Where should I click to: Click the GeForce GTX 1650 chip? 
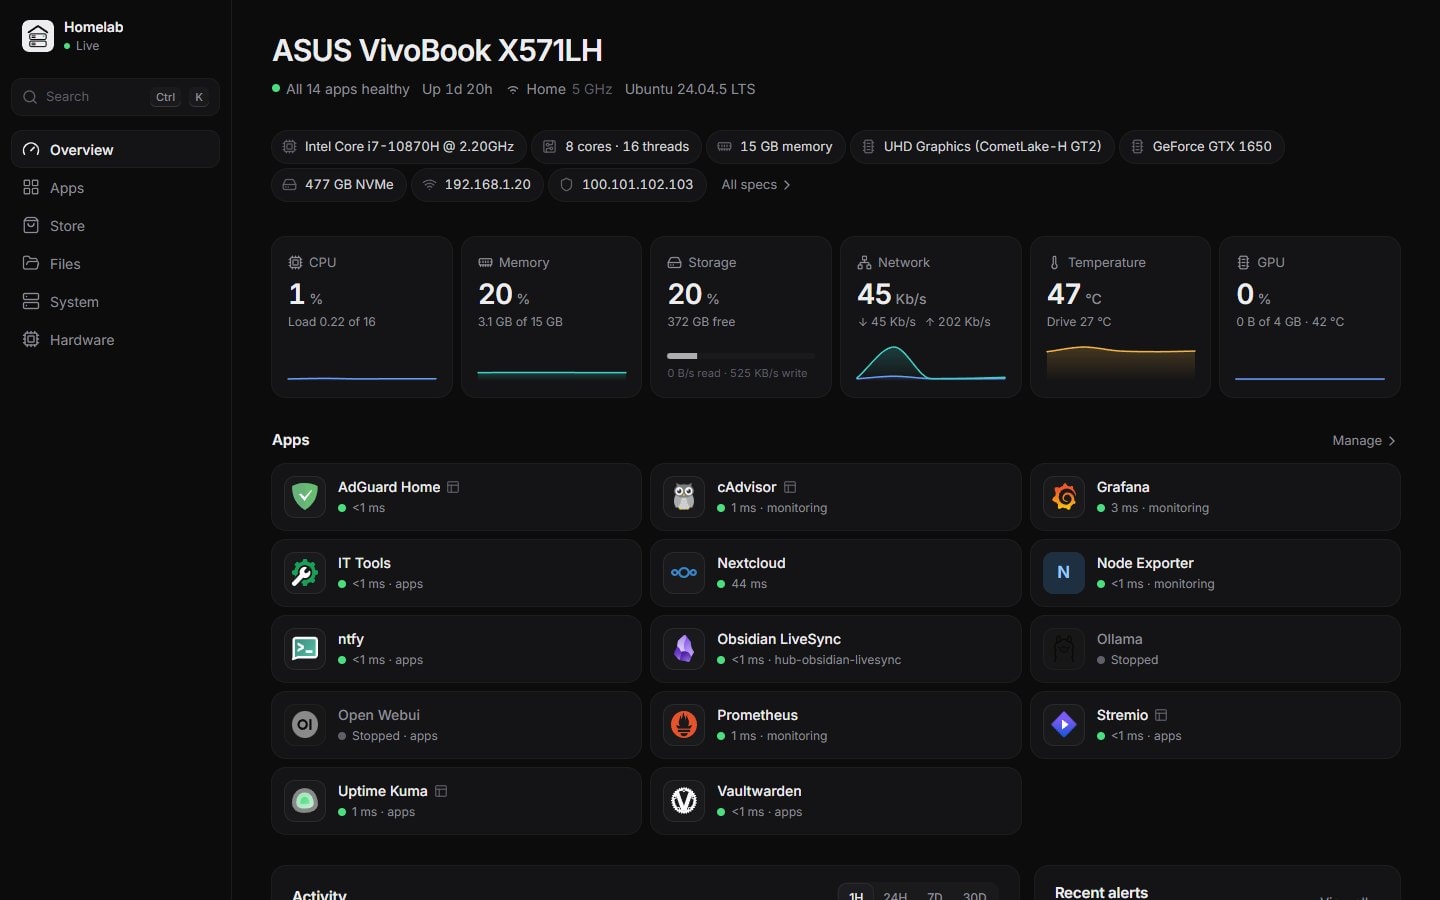point(1202,147)
